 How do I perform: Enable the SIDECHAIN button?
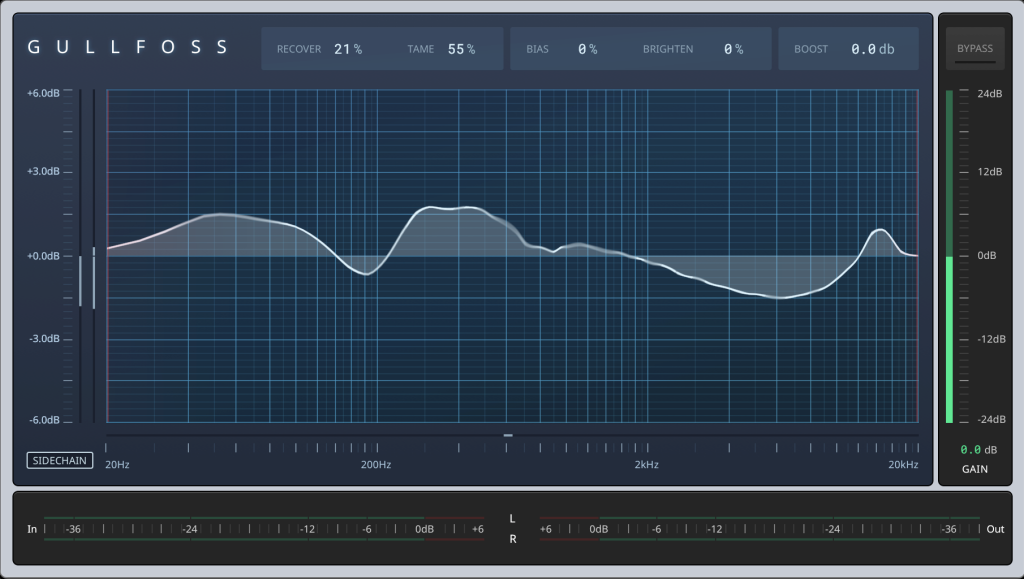(x=60, y=460)
